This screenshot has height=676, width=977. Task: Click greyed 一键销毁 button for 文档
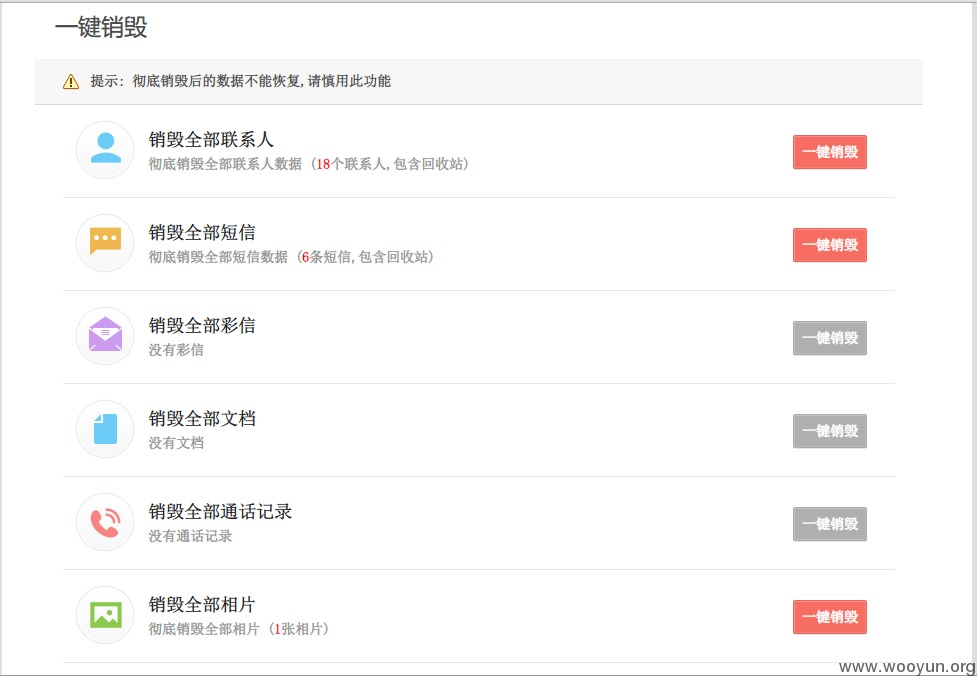point(829,431)
